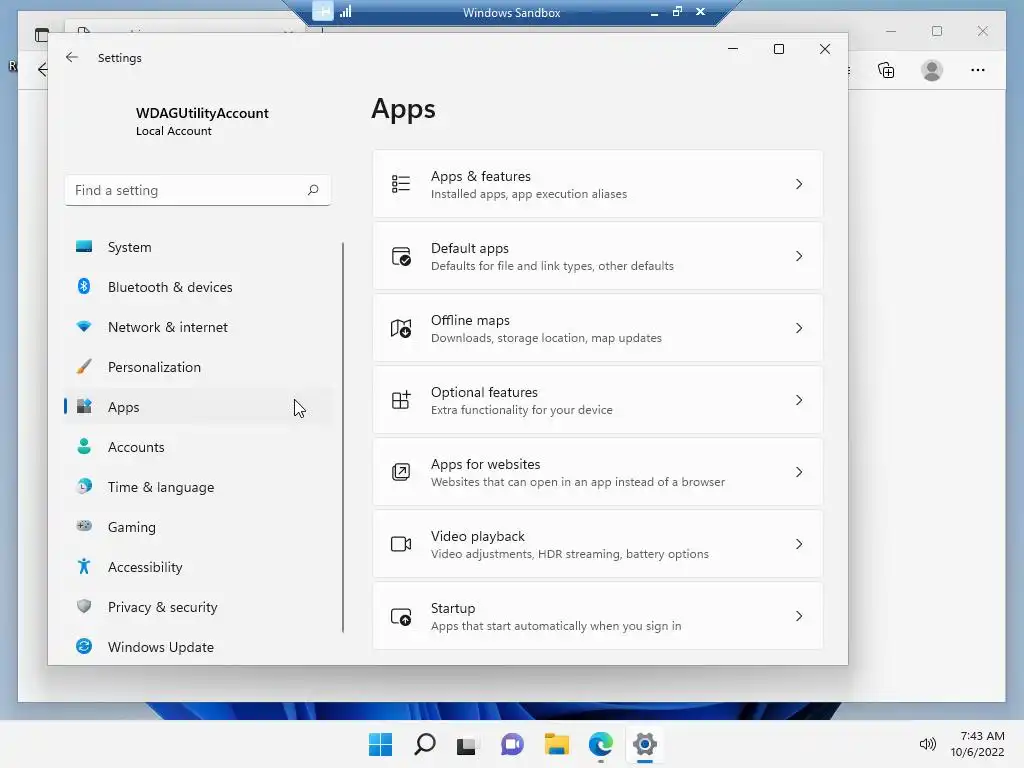Viewport: 1024px width, 768px height.
Task: Open Edge more options menu (three dots)
Action: pyautogui.click(x=978, y=70)
